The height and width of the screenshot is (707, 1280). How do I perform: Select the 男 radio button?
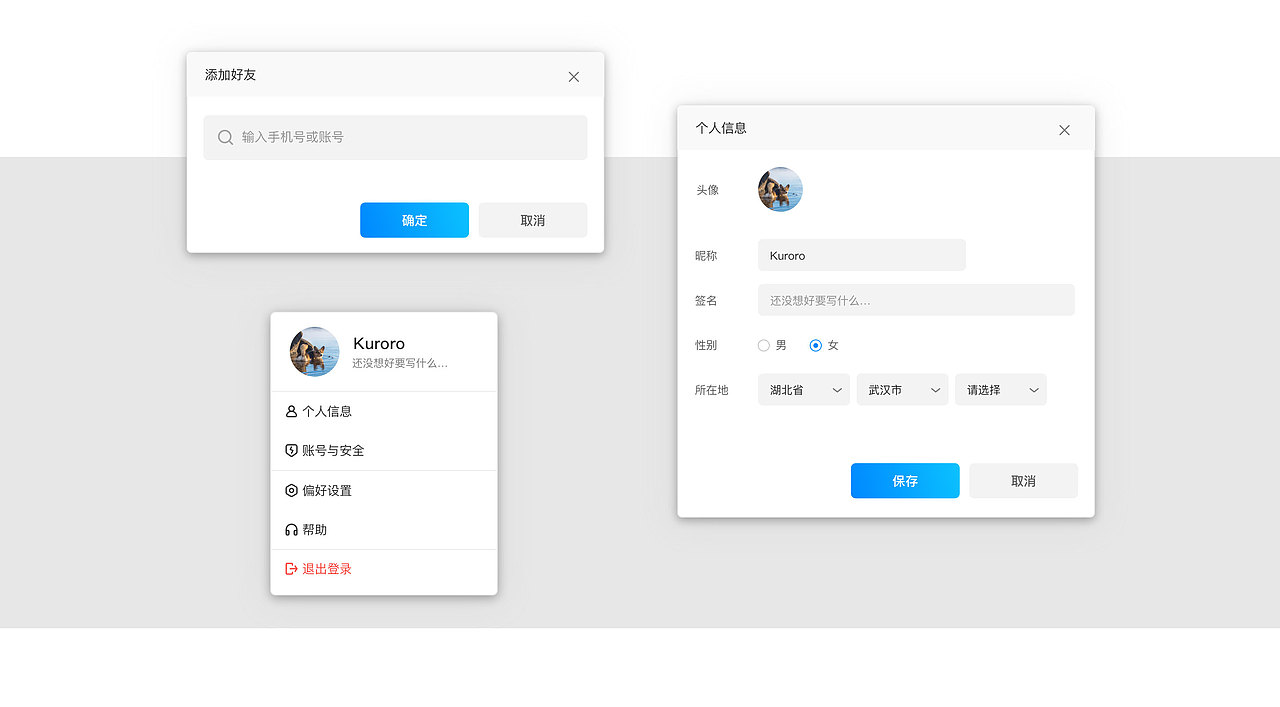pos(764,345)
